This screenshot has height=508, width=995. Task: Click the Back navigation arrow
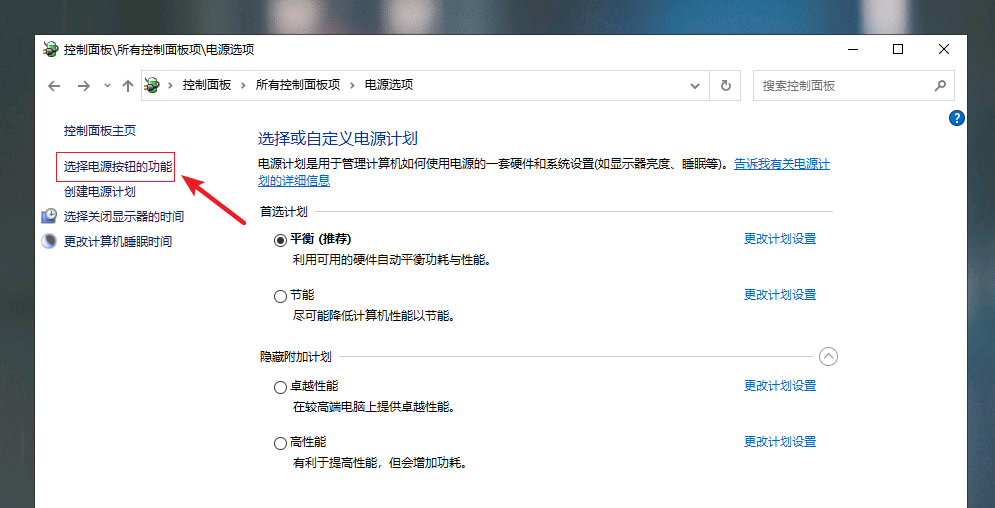click(54, 86)
